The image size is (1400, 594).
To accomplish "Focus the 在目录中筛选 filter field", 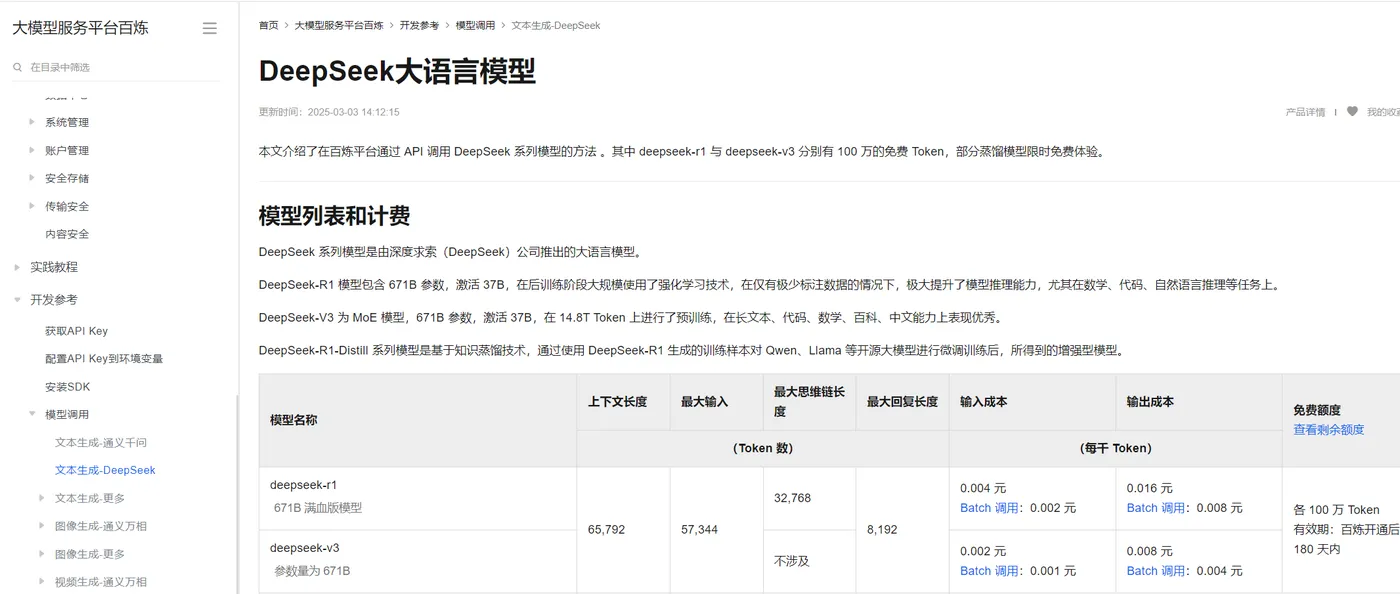I will click(x=116, y=67).
